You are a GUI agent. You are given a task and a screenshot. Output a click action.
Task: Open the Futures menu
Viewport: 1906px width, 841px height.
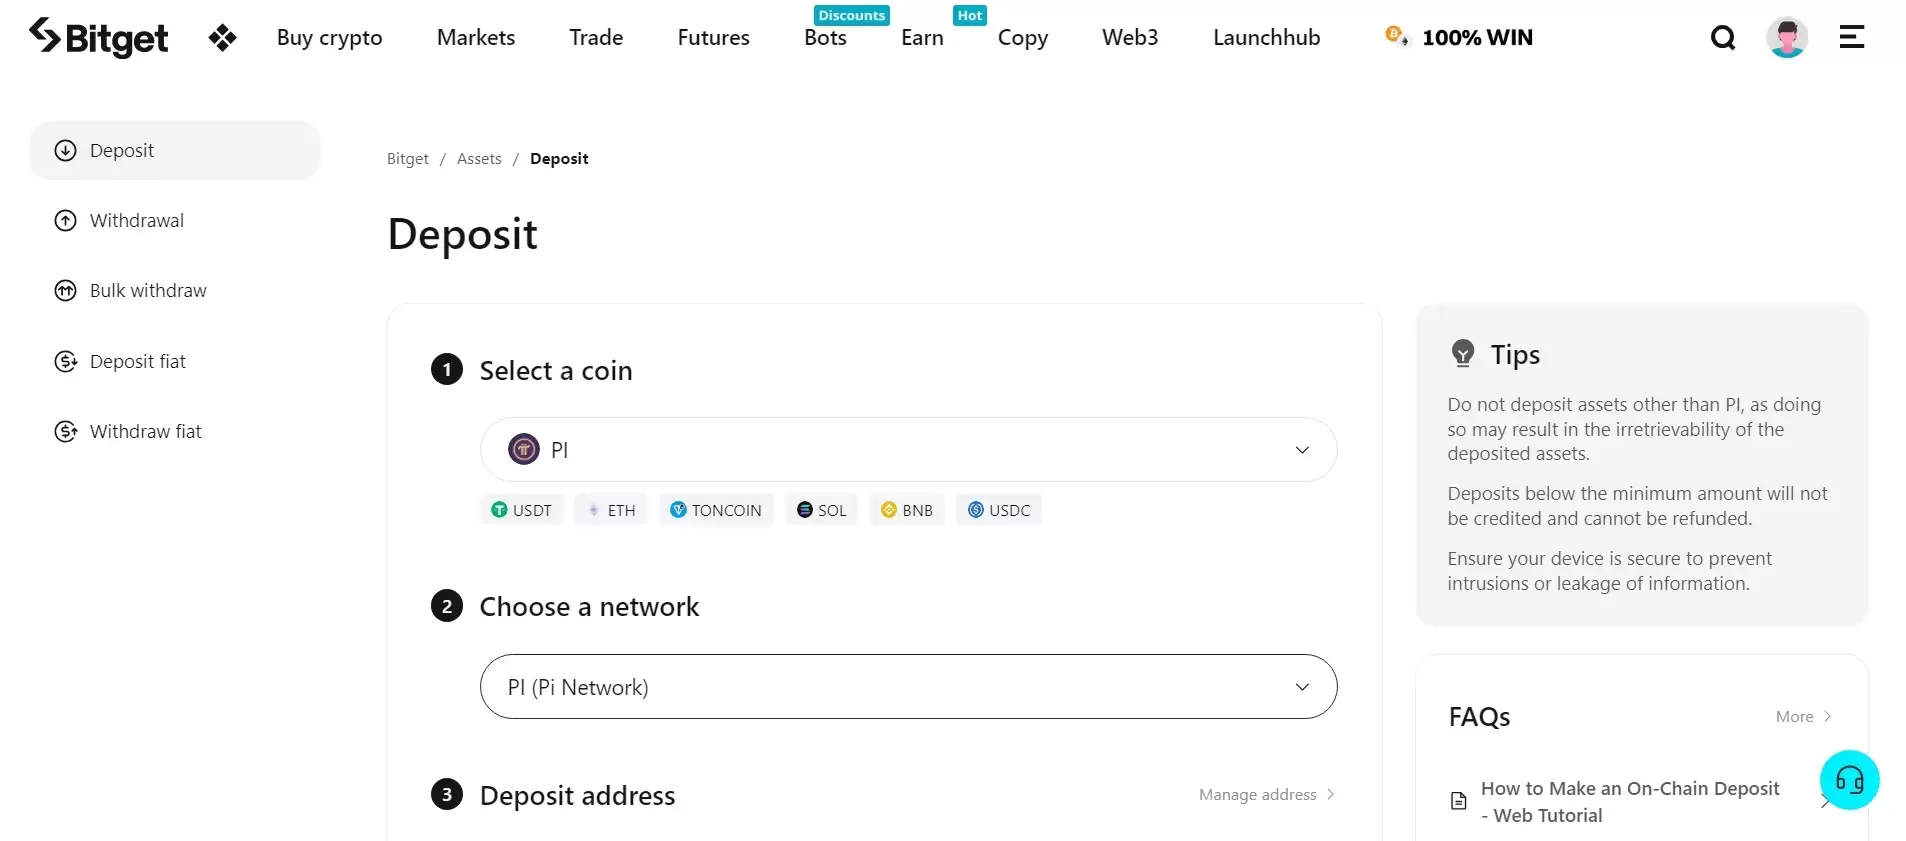pos(713,38)
